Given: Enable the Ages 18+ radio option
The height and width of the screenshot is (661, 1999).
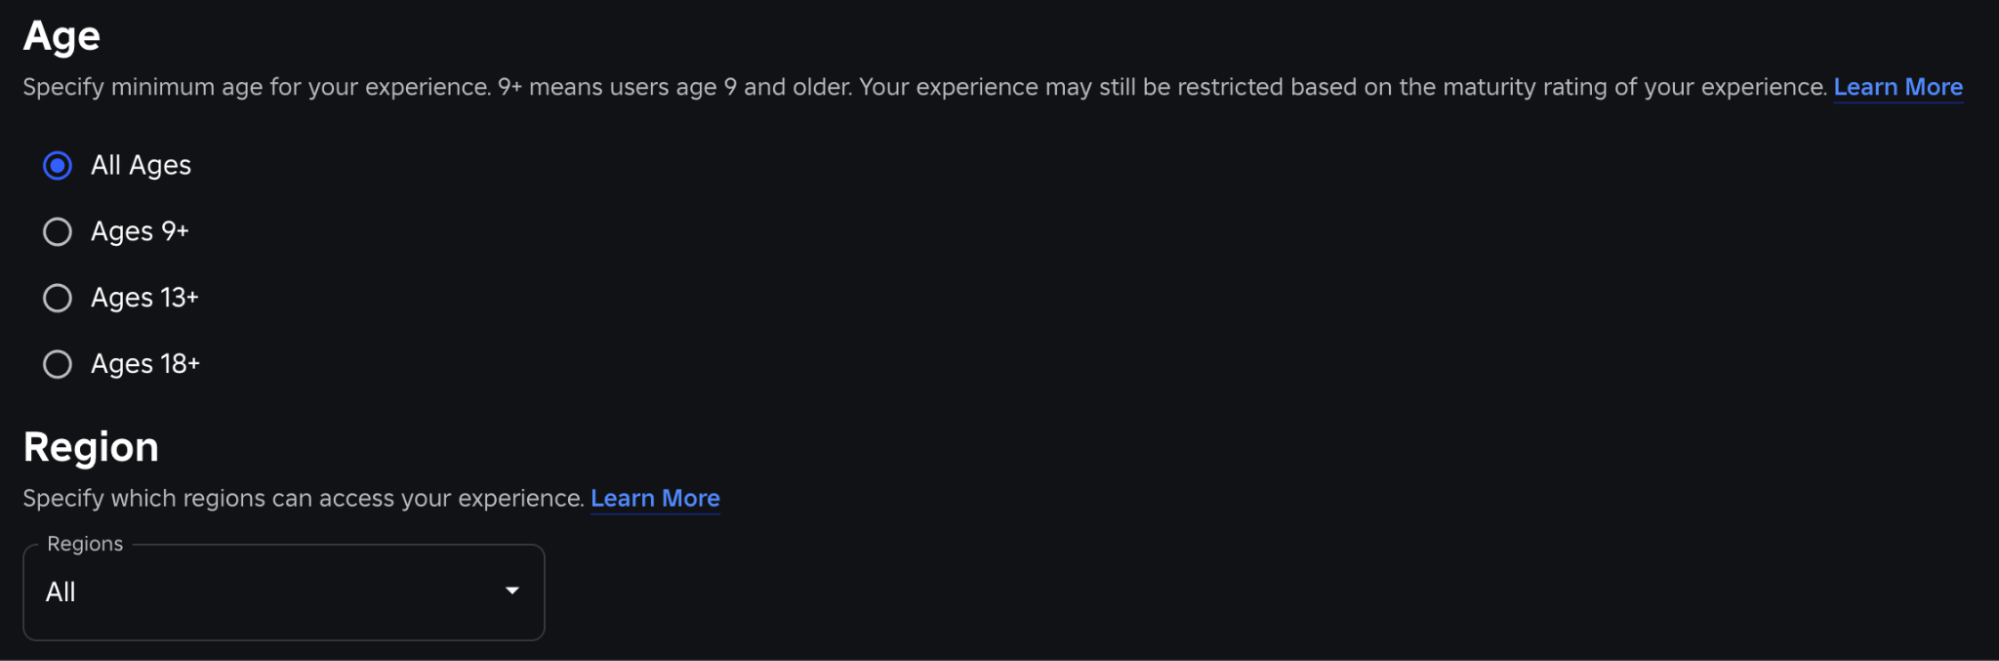Looking at the screenshot, I should pos(58,364).
